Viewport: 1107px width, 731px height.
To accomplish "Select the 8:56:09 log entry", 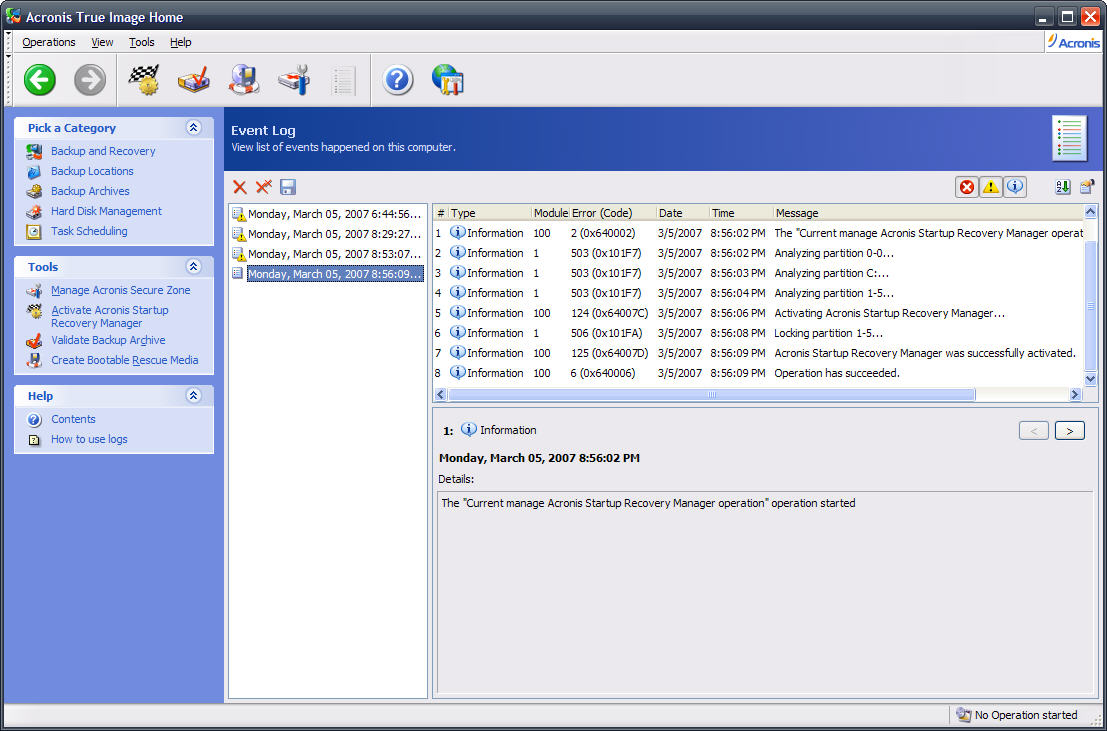I will click(328, 274).
